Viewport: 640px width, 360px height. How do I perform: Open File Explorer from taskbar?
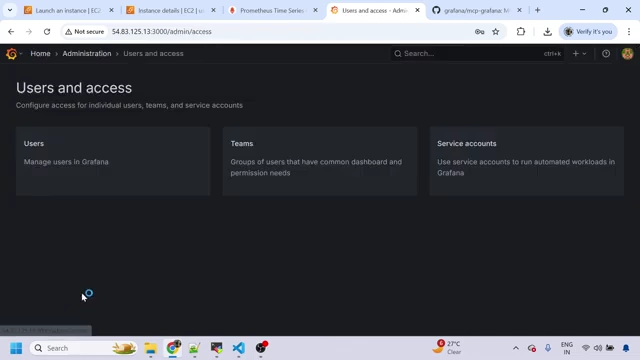click(151, 348)
